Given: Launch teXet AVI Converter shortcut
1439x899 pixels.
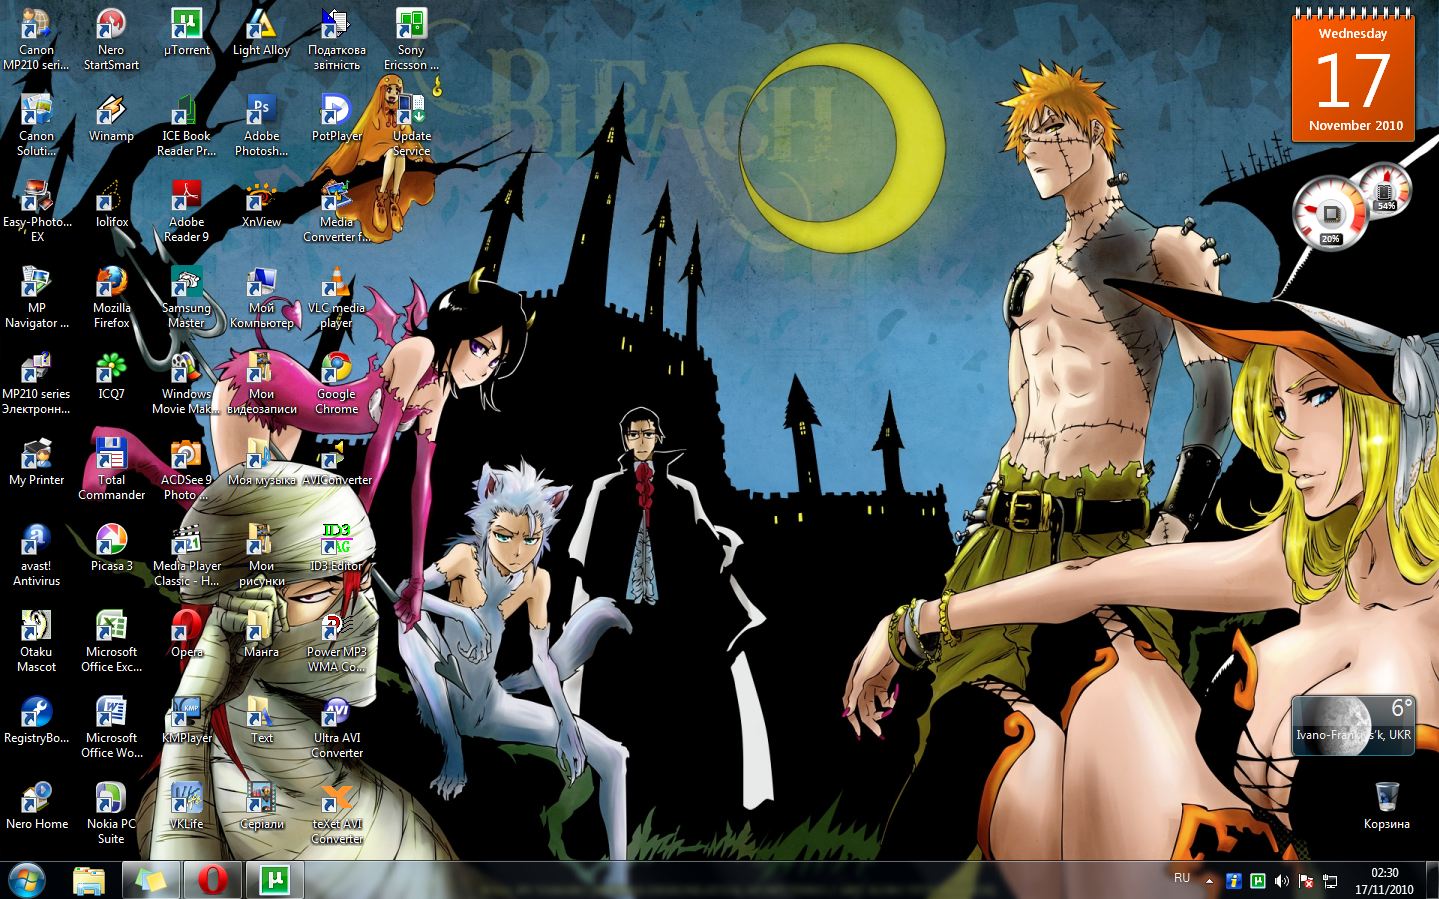Looking at the screenshot, I should (336, 814).
